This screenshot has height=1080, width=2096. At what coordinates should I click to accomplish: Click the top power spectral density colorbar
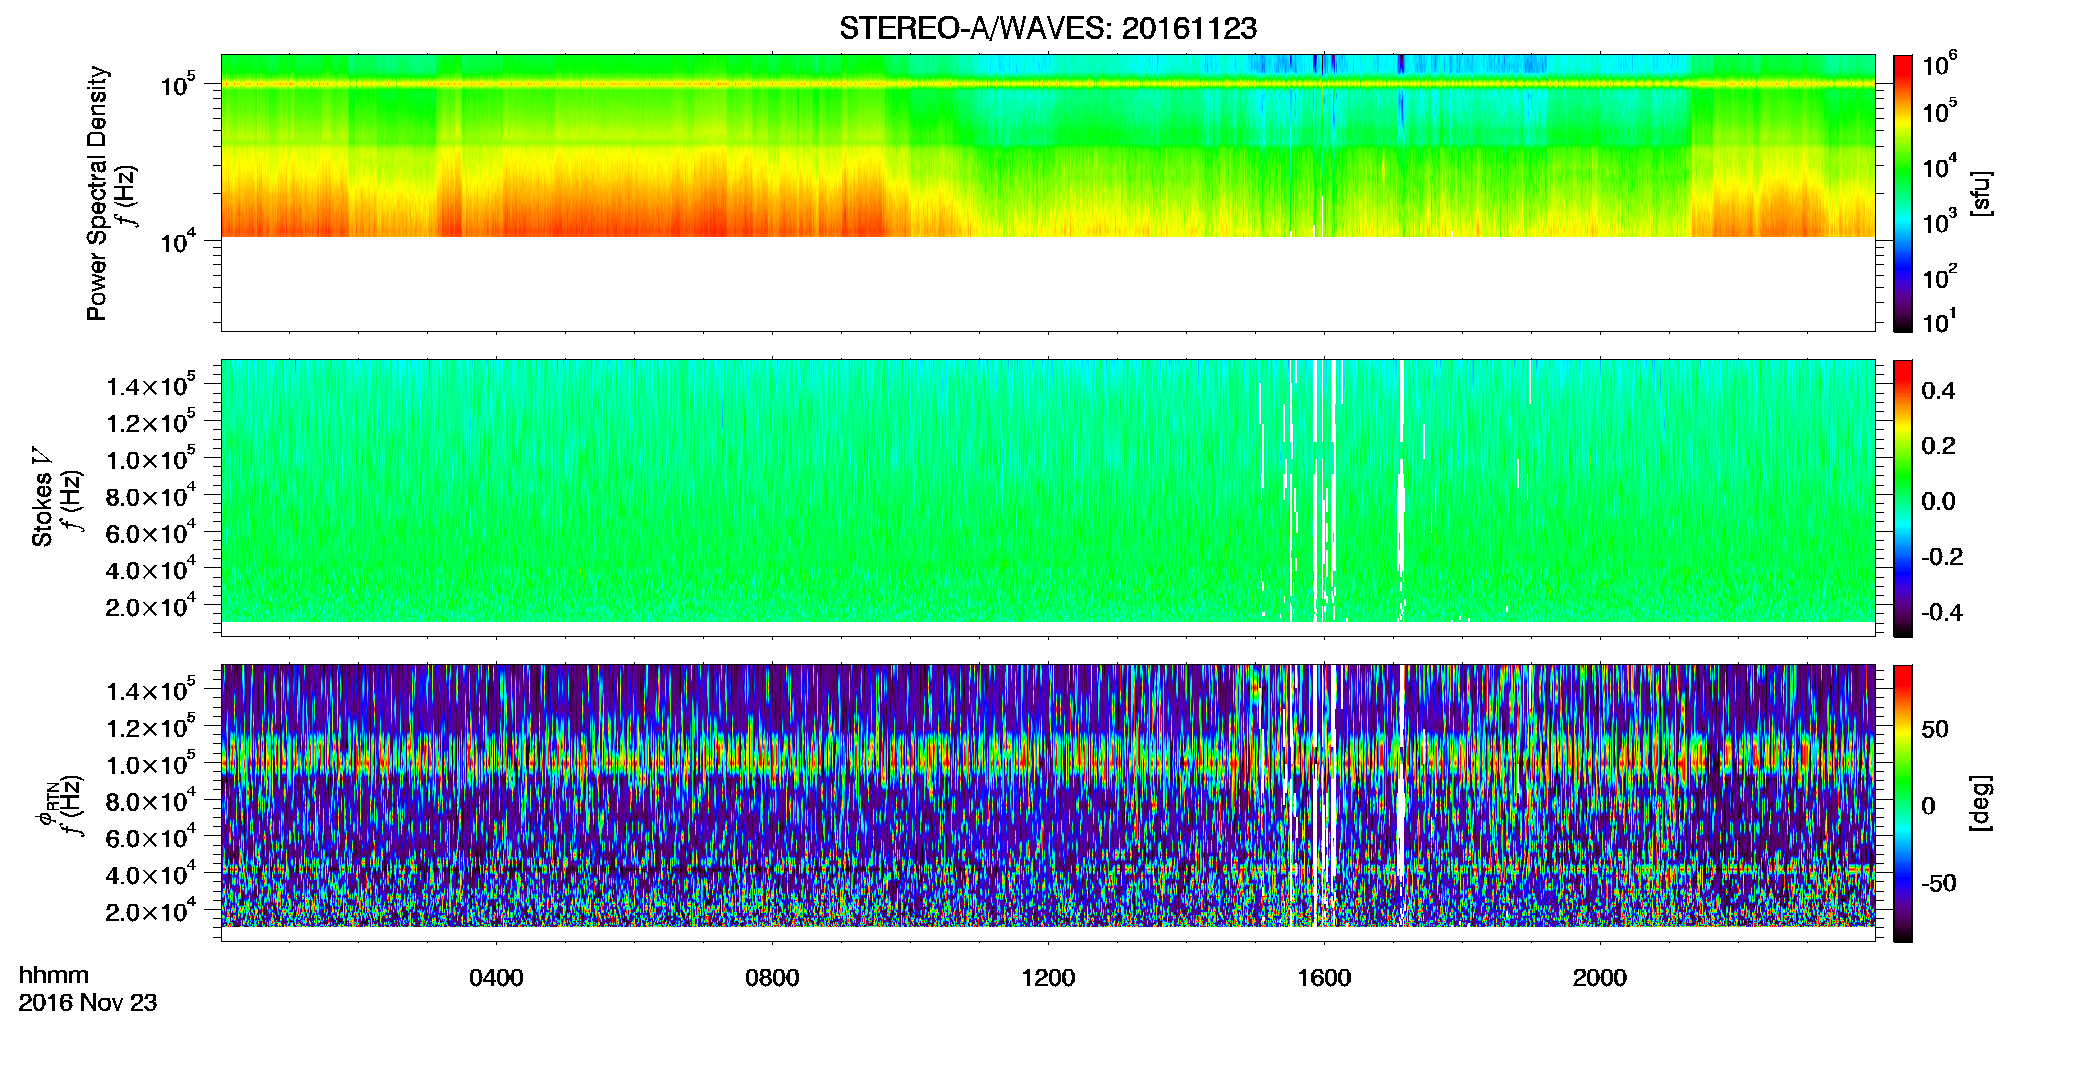click(x=1903, y=193)
